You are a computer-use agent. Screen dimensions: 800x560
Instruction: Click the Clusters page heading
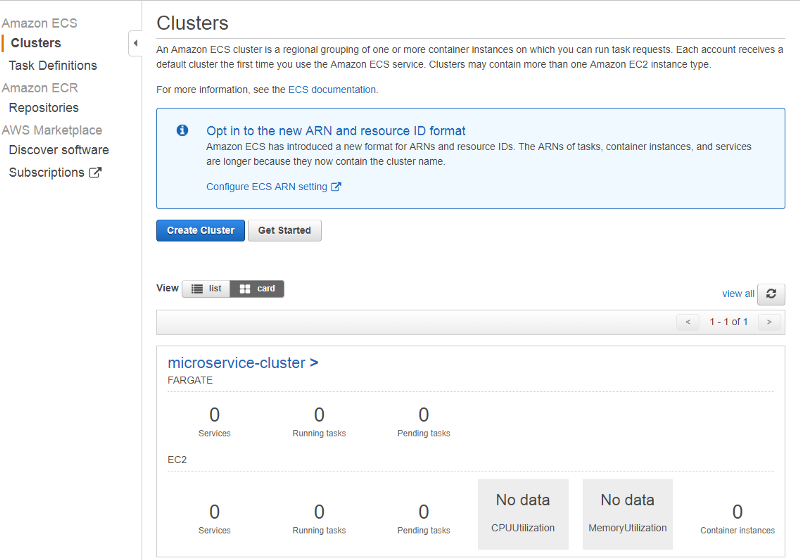[192, 23]
